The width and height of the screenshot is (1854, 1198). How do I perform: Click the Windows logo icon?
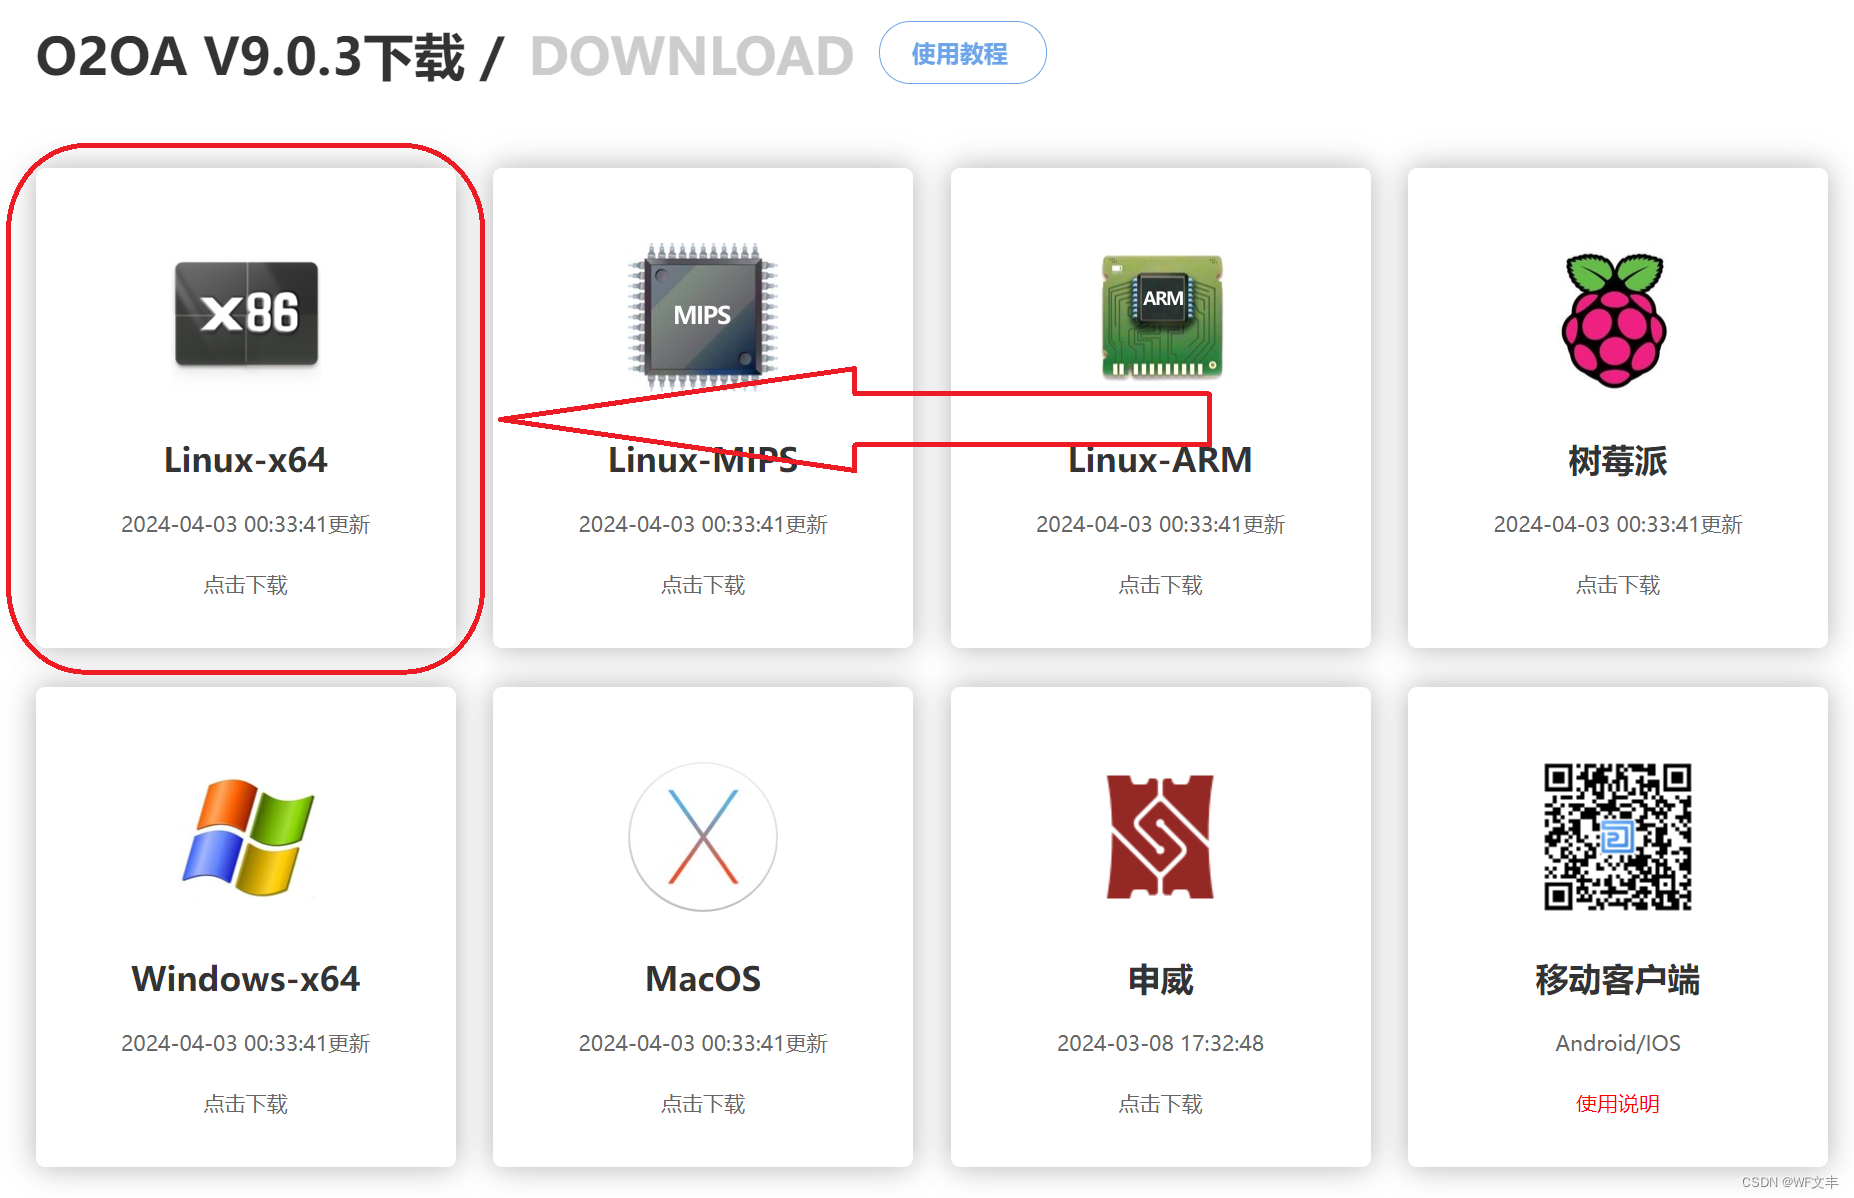[246, 838]
